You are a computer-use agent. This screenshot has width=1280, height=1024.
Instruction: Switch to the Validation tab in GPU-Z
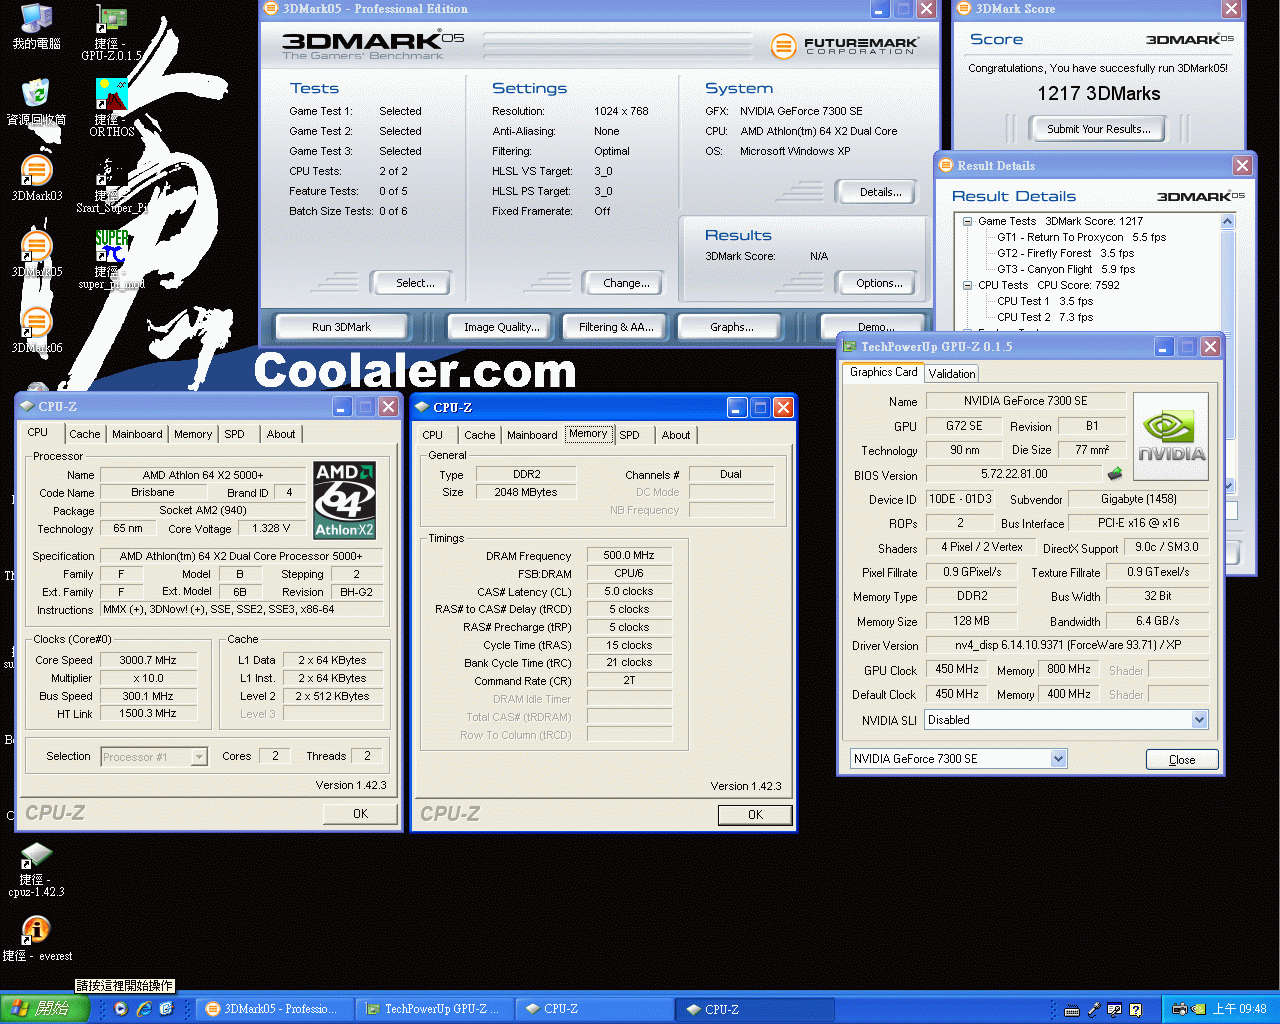(x=951, y=374)
